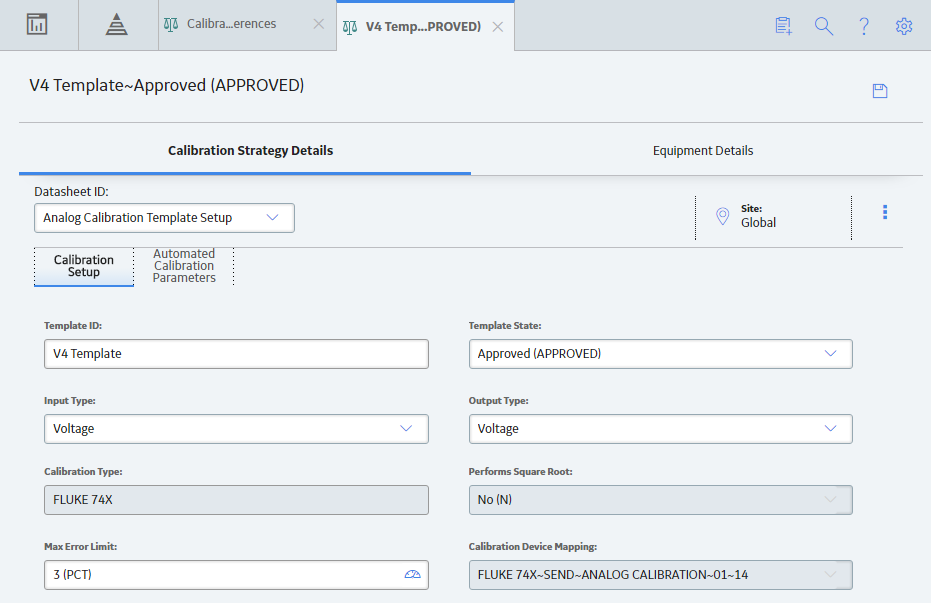Open the Output Type Voltage dropdown
Screen dimensions: 931x603
tap(660, 429)
